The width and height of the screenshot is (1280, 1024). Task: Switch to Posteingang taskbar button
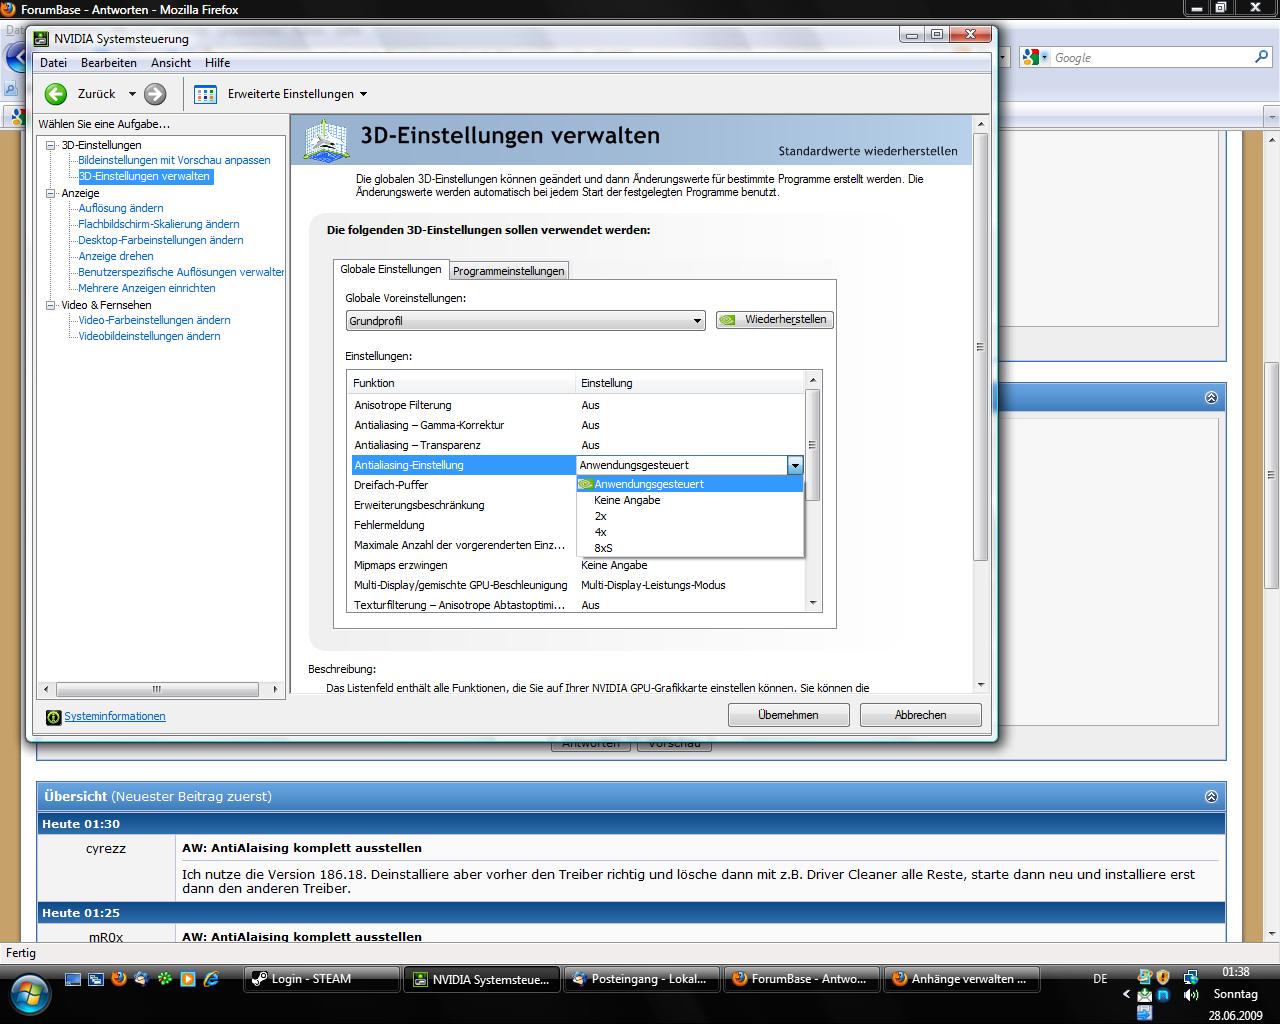tap(642, 979)
